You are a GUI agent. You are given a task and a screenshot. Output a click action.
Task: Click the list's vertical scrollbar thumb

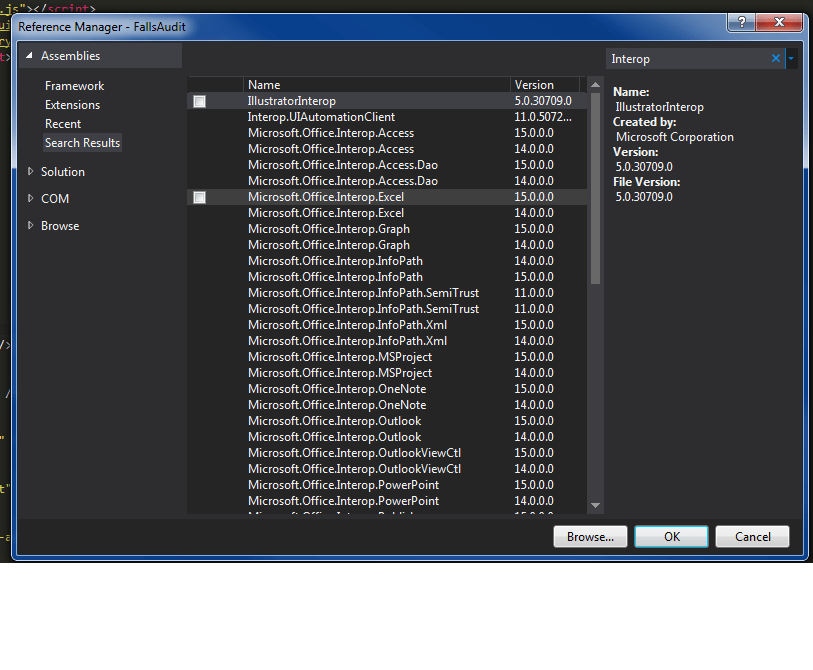click(595, 188)
